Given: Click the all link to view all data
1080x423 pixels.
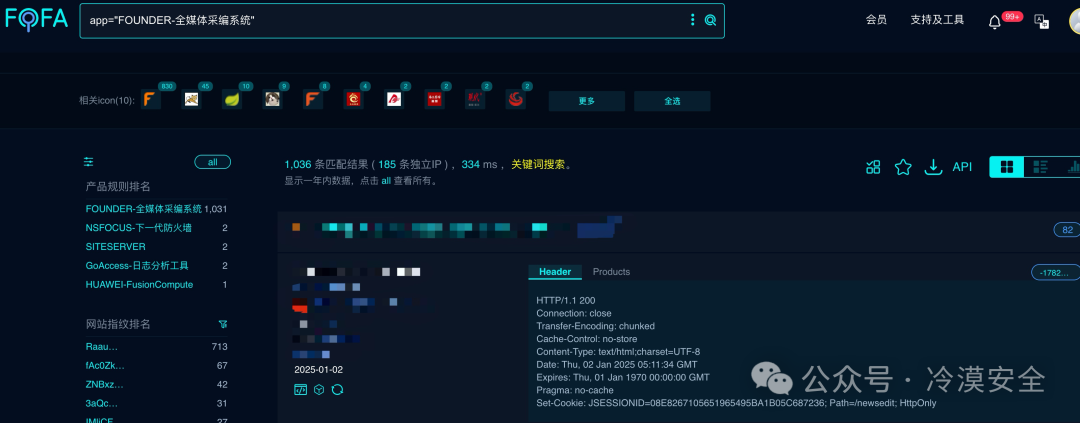Looking at the screenshot, I should [x=386, y=181].
